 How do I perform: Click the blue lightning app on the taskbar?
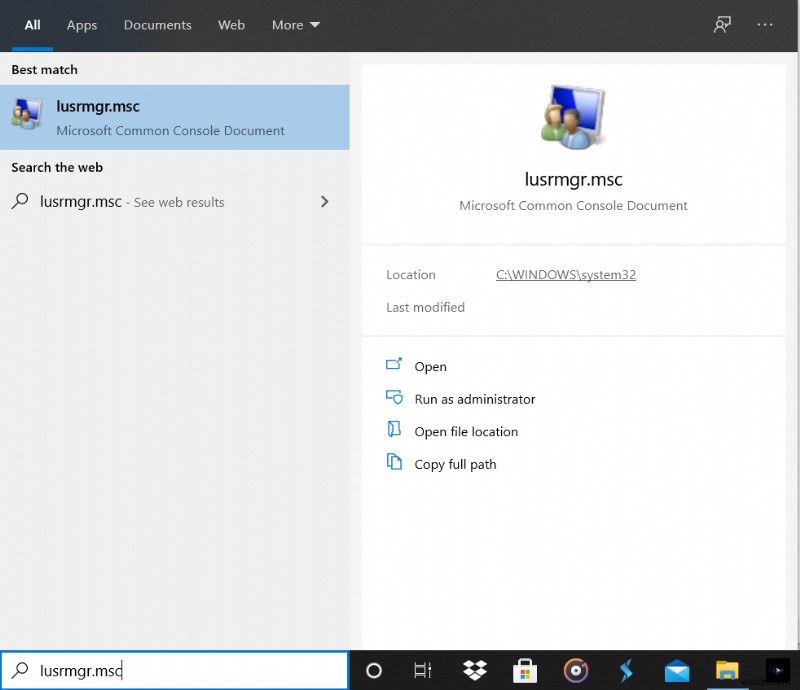[626, 670]
